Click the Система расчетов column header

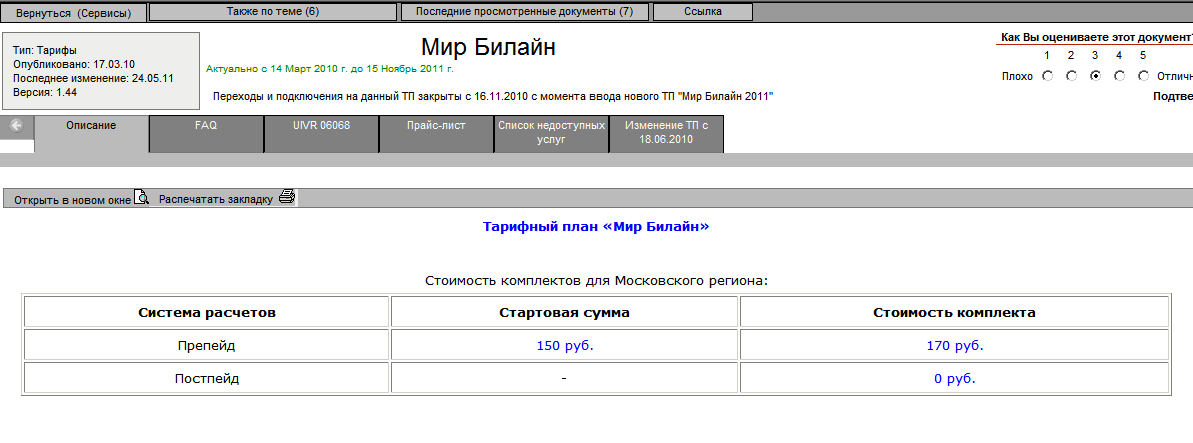click(206, 312)
